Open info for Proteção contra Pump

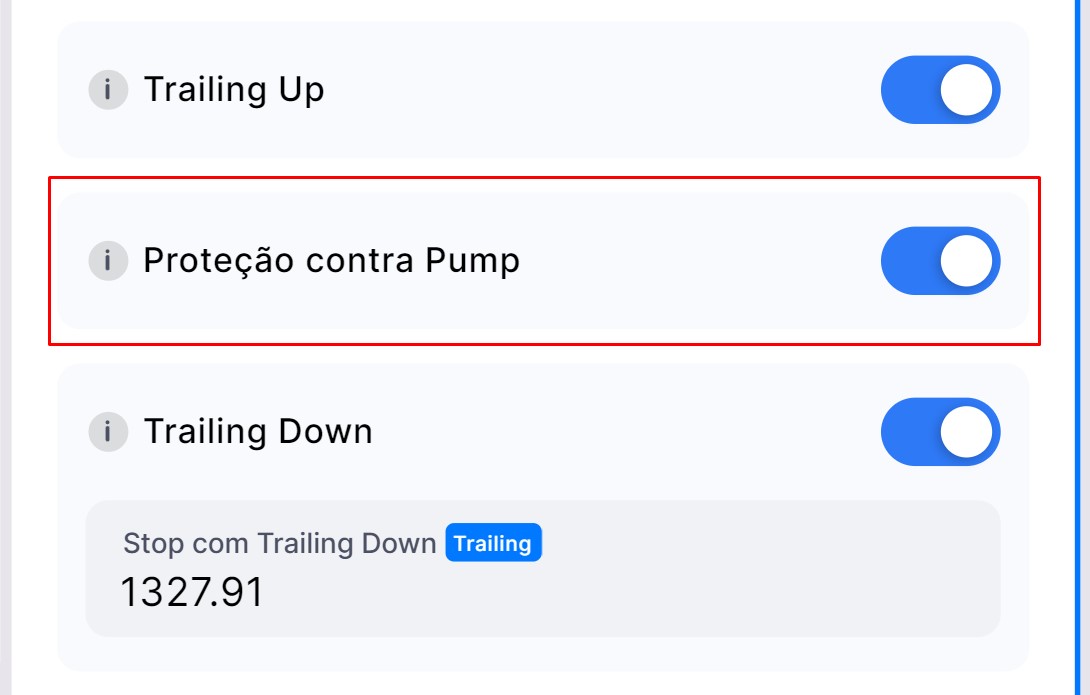pyautogui.click(x=108, y=261)
